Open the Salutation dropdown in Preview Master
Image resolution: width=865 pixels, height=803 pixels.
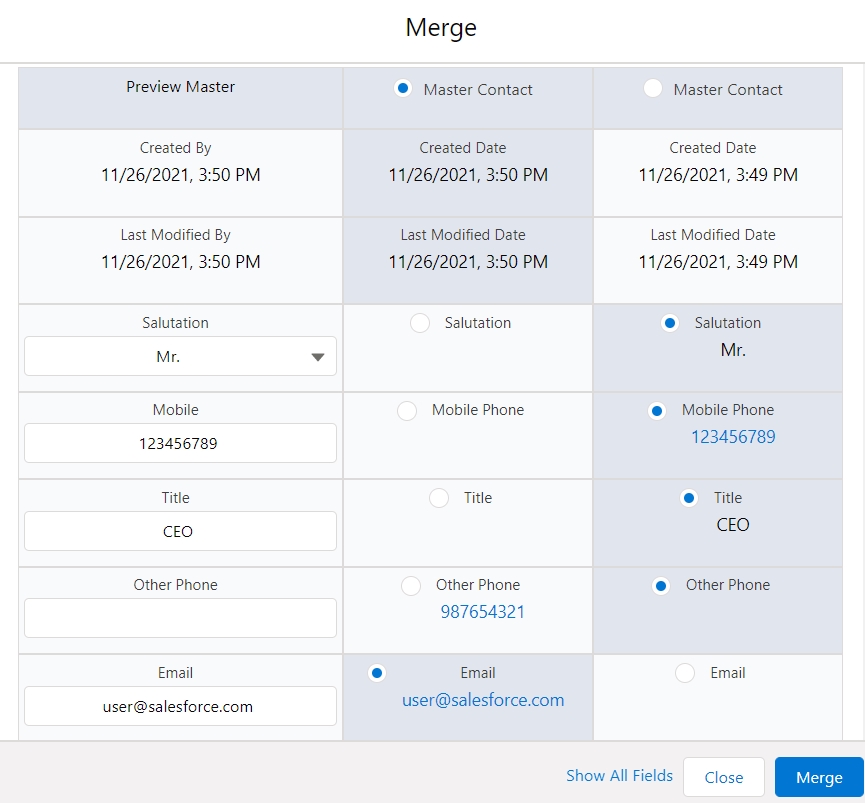coord(180,356)
